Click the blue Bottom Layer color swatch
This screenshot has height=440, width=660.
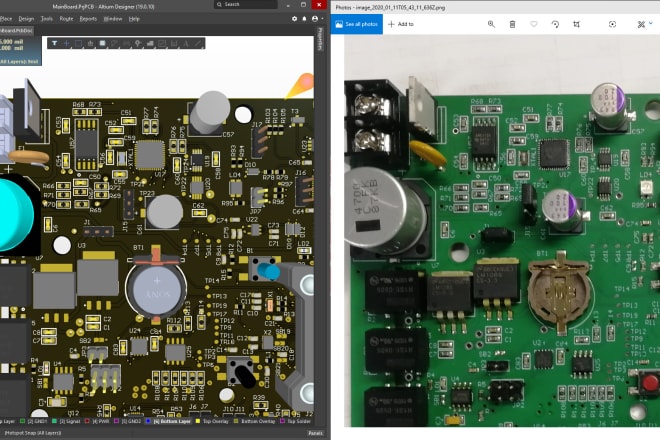(148, 421)
